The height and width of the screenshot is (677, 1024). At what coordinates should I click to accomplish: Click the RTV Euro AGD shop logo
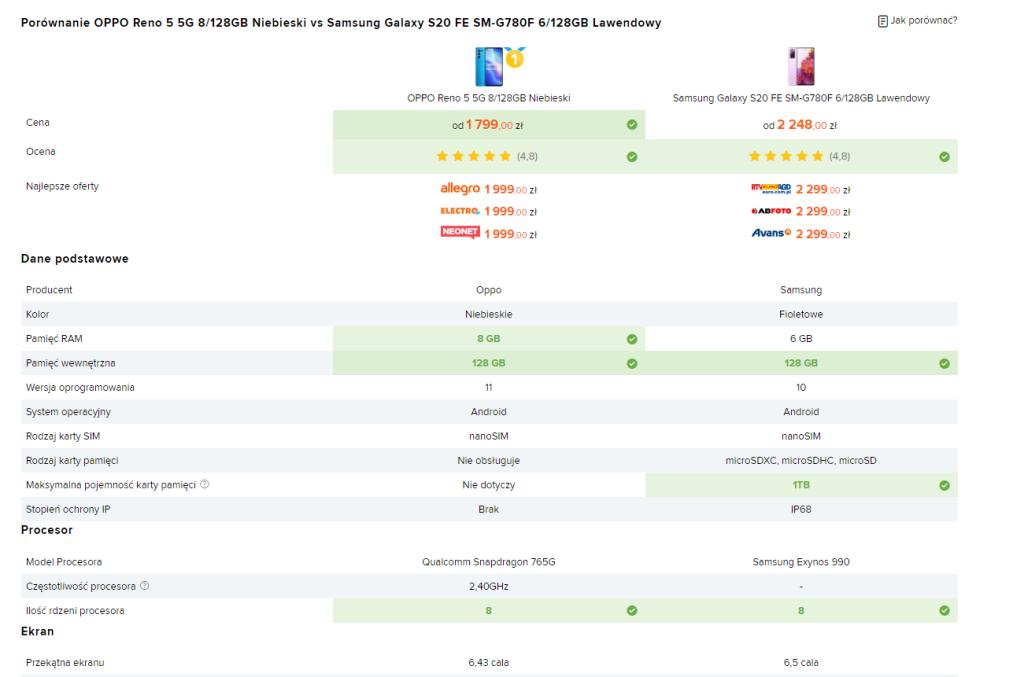tap(771, 189)
